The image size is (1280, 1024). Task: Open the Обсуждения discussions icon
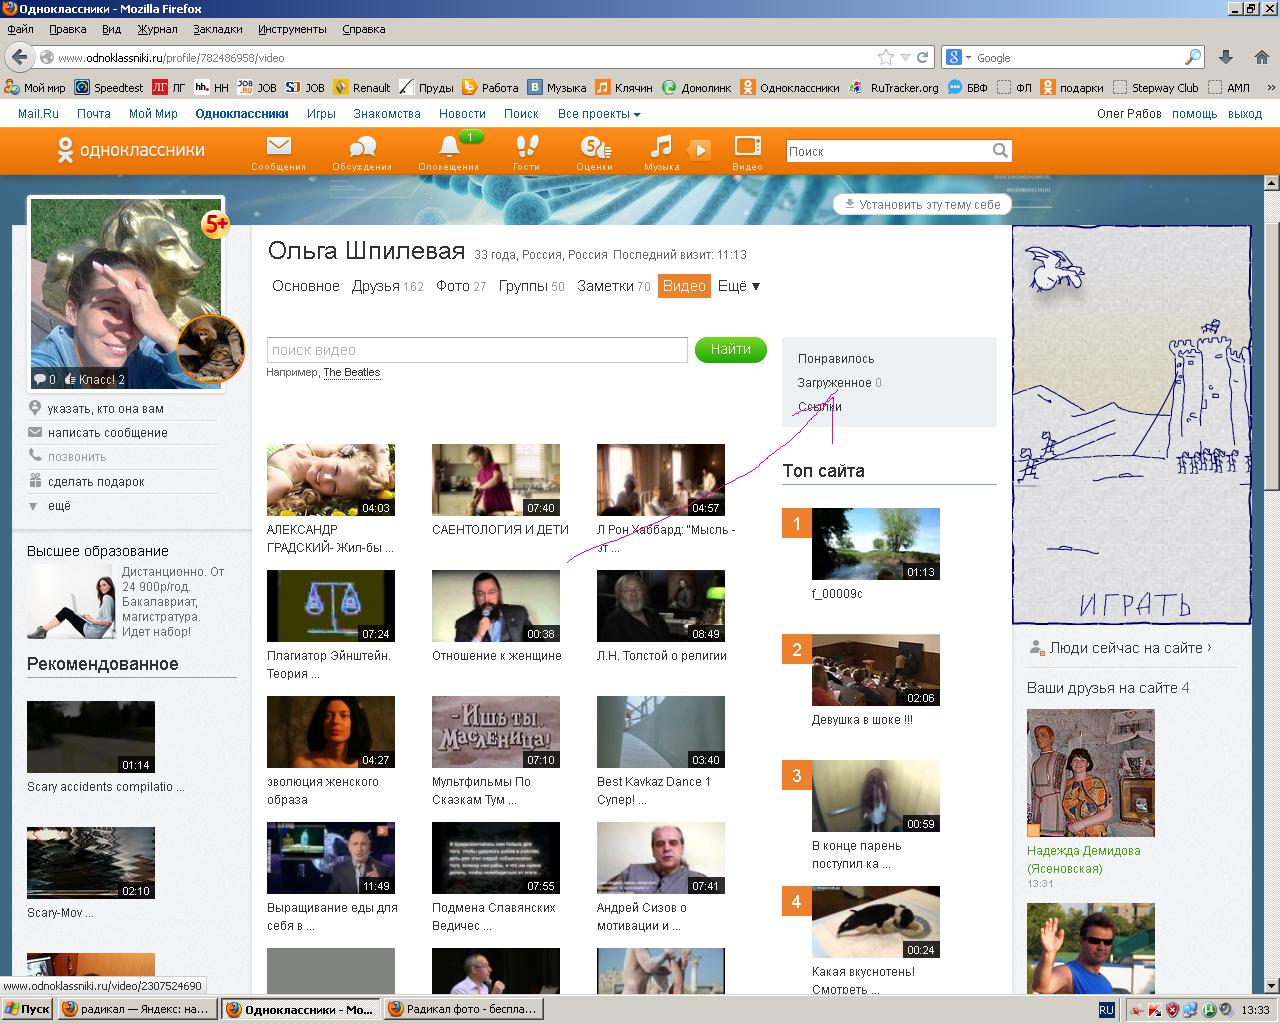click(362, 152)
